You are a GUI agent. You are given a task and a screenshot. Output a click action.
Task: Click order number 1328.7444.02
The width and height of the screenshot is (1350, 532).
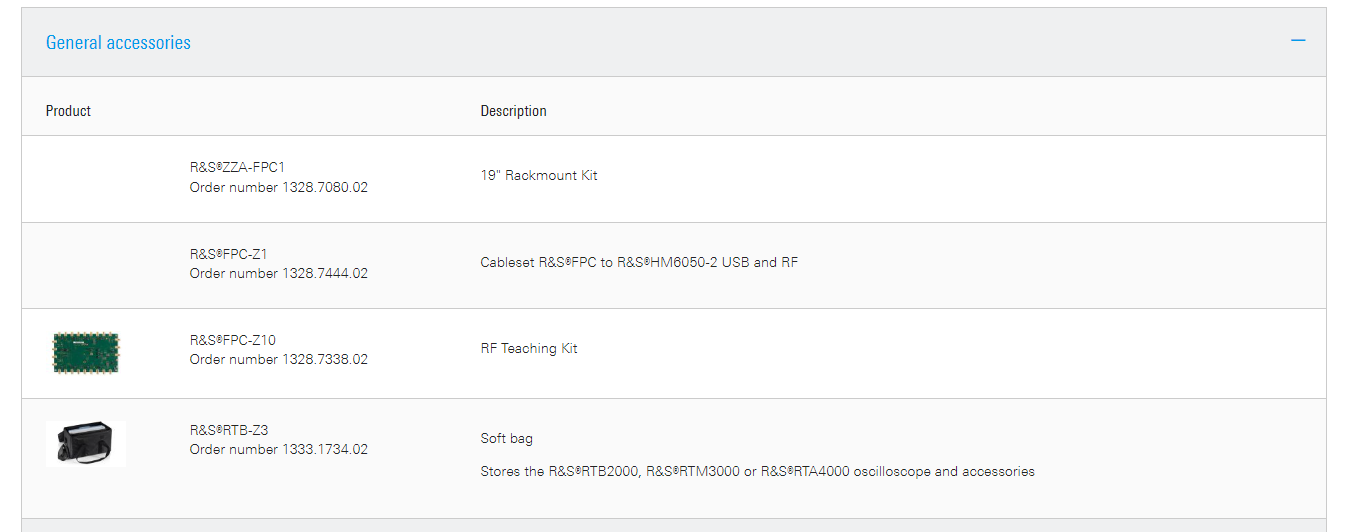(x=279, y=273)
